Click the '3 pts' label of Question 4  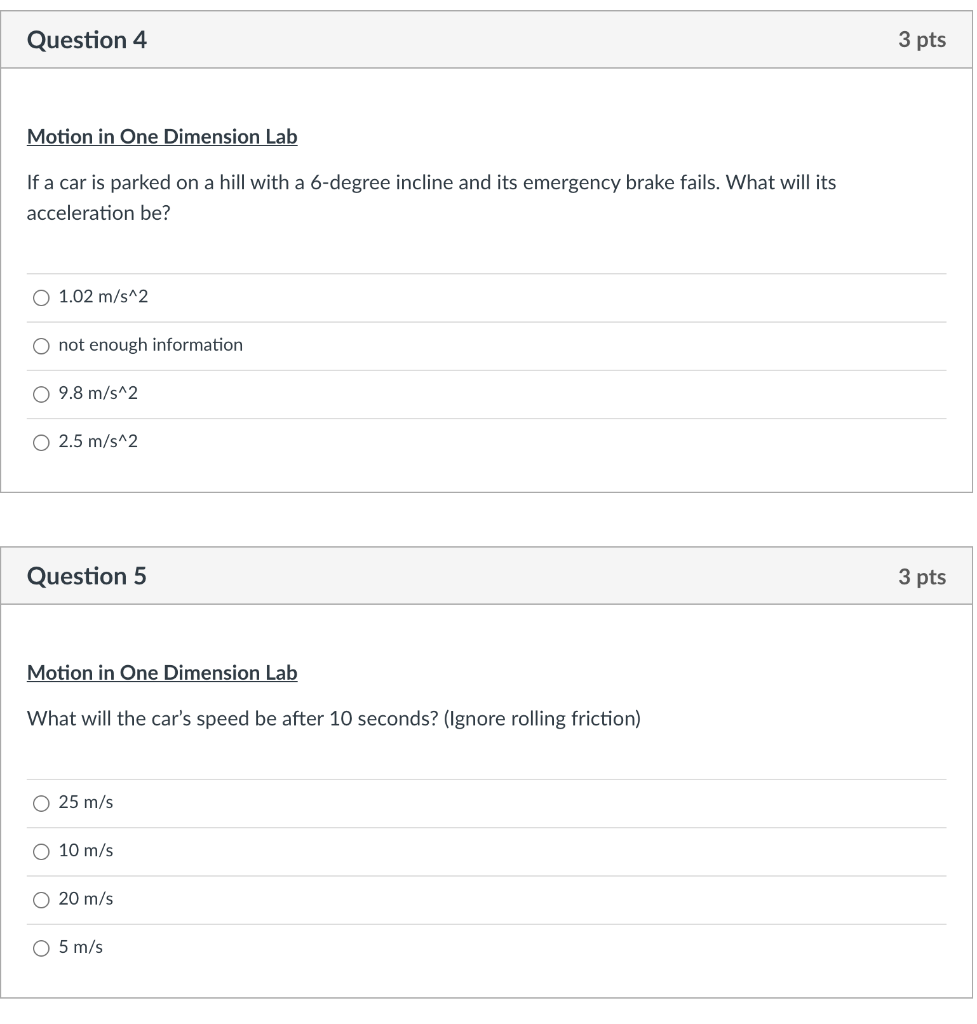pyautogui.click(x=921, y=40)
